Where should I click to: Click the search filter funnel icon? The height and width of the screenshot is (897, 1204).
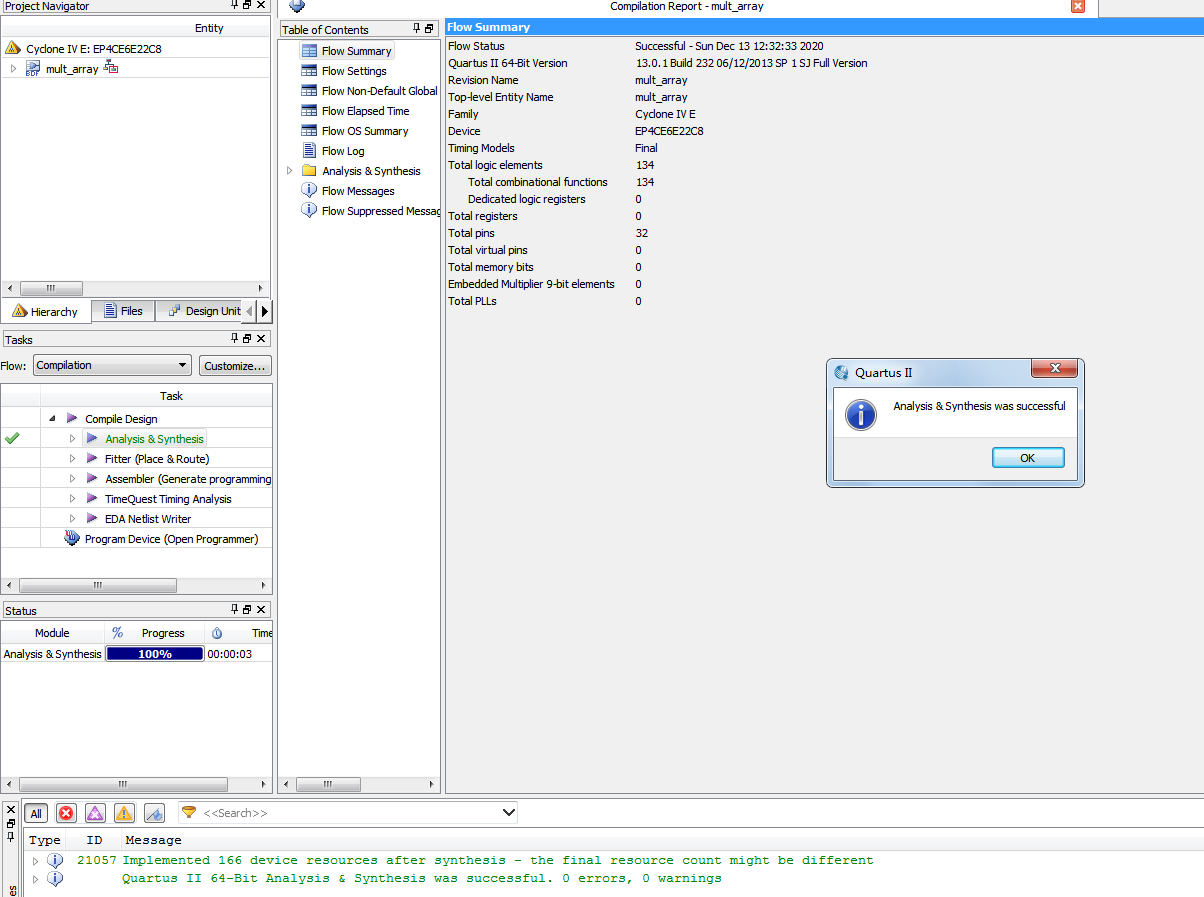pyautogui.click(x=189, y=812)
